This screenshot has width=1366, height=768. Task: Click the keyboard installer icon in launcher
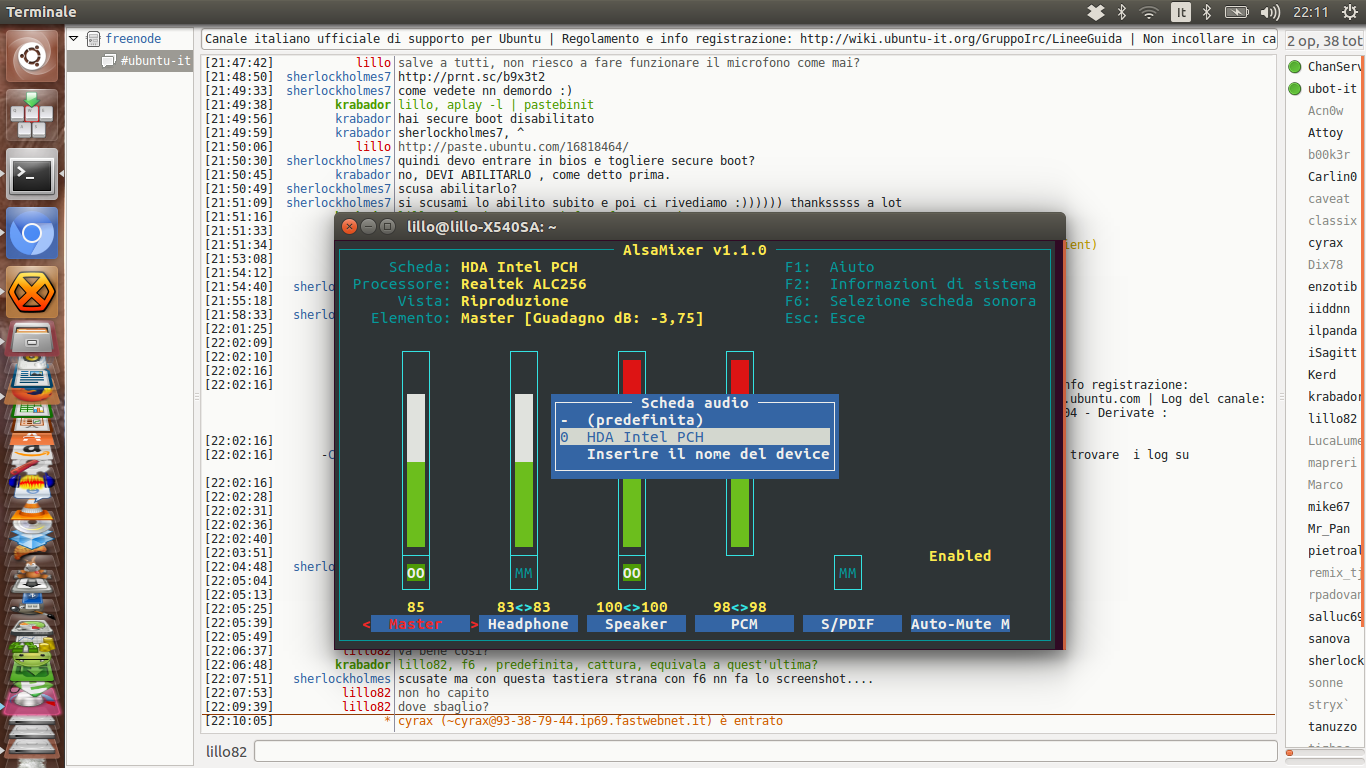[x=33, y=115]
